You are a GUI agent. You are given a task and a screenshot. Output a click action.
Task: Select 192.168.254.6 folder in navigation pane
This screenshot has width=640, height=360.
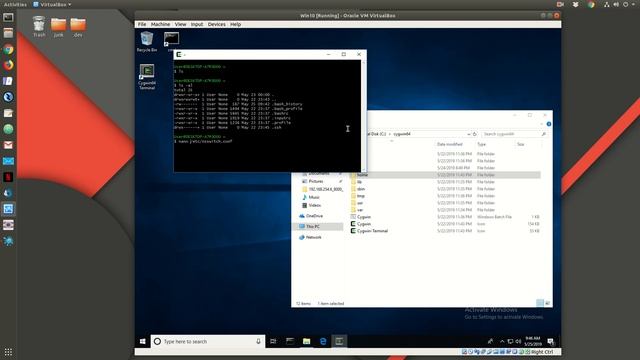(325, 189)
